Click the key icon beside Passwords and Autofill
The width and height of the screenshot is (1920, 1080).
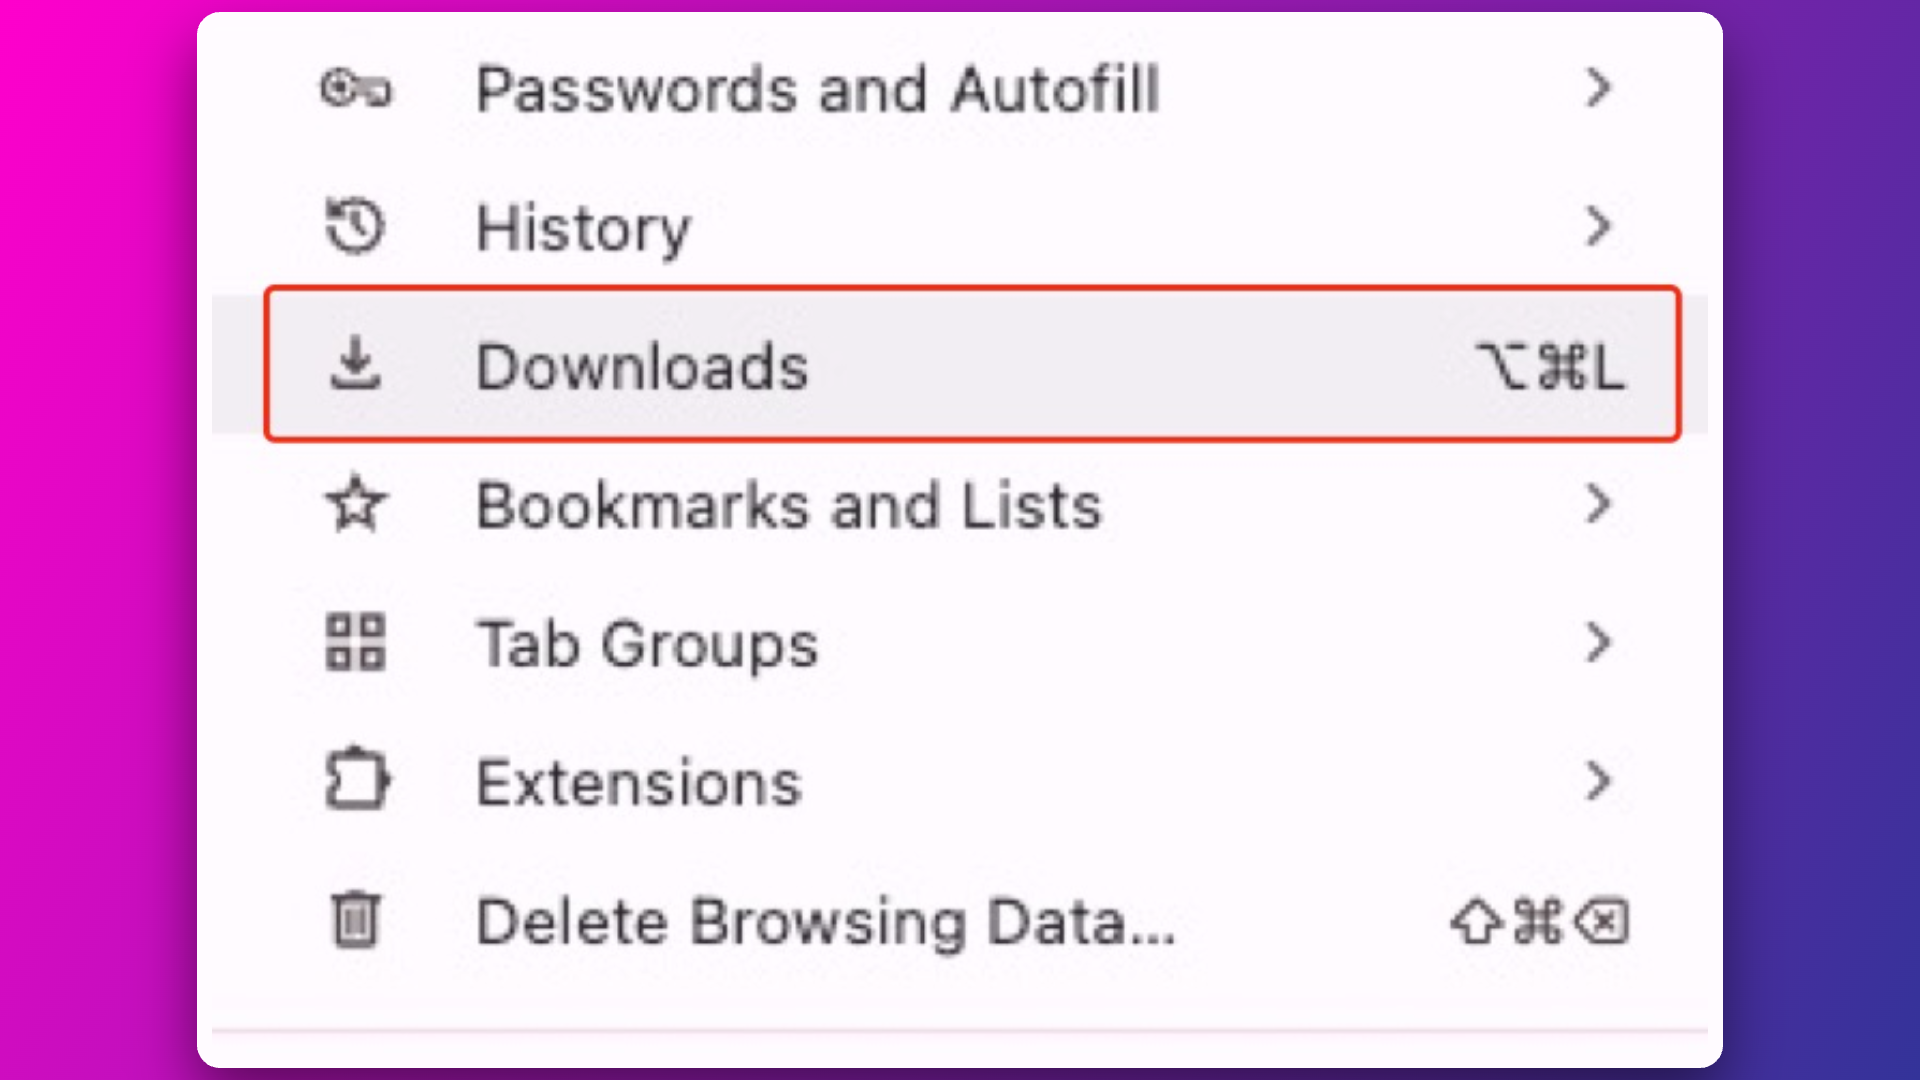356,89
